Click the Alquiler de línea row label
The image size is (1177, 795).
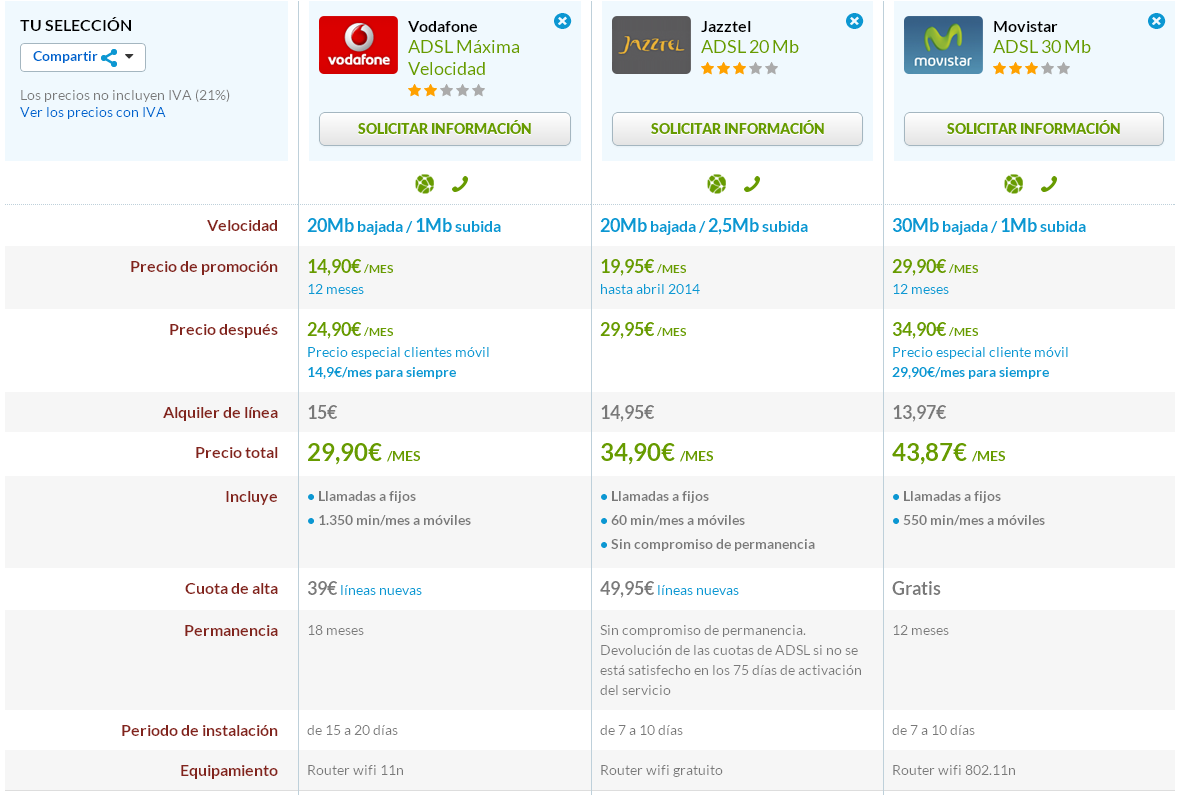click(x=220, y=413)
